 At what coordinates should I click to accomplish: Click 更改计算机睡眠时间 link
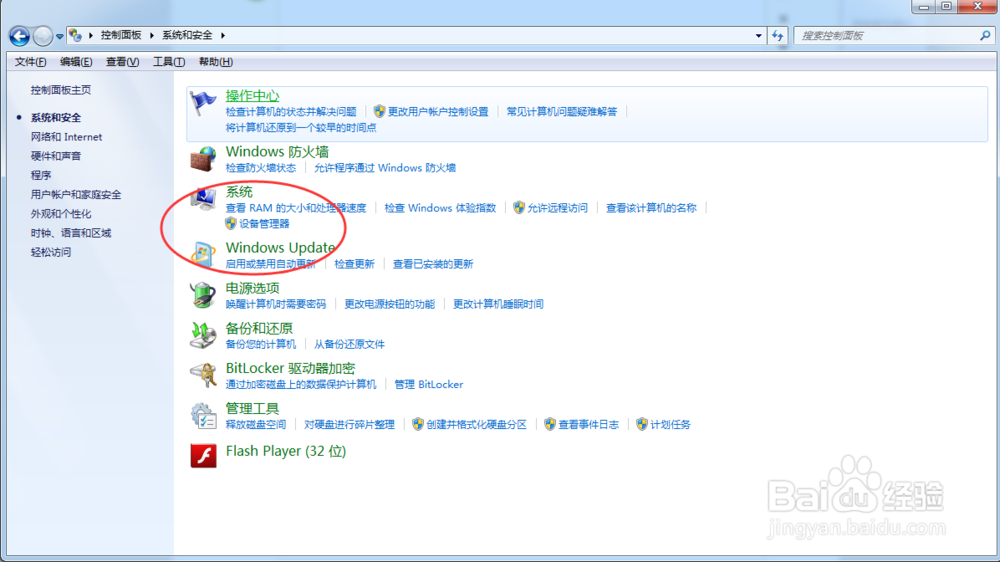coord(498,304)
